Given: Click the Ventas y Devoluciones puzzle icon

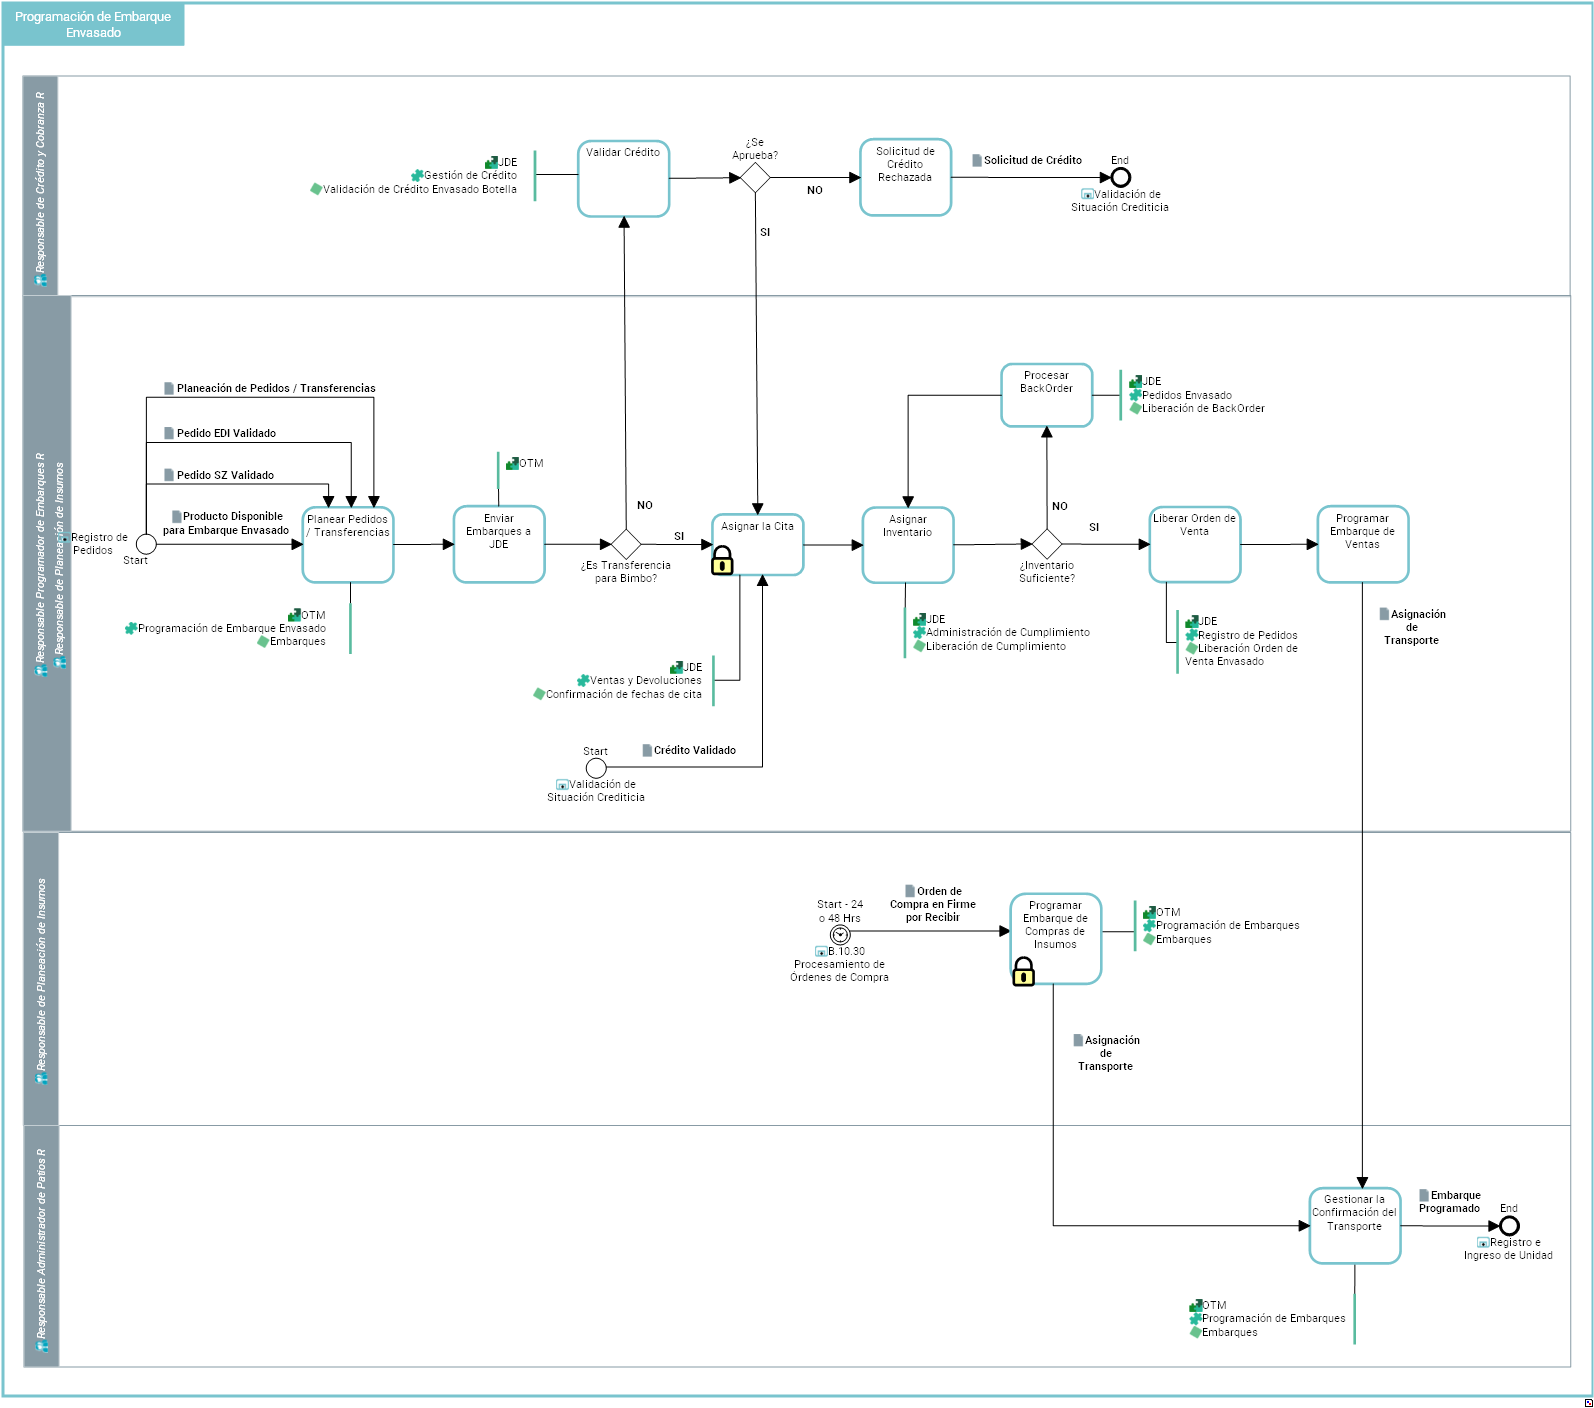Looking at the screenshot, I should point(583,680).
